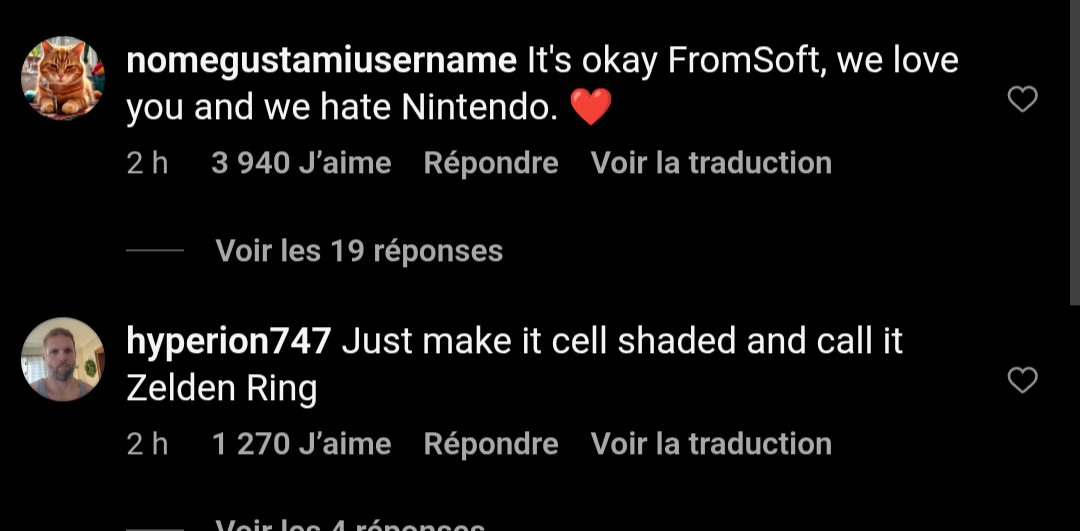Click the "2 h" timestamp on hyperion747's comment
Viewport: 1080px width, 531px height.
coord(147,444)
